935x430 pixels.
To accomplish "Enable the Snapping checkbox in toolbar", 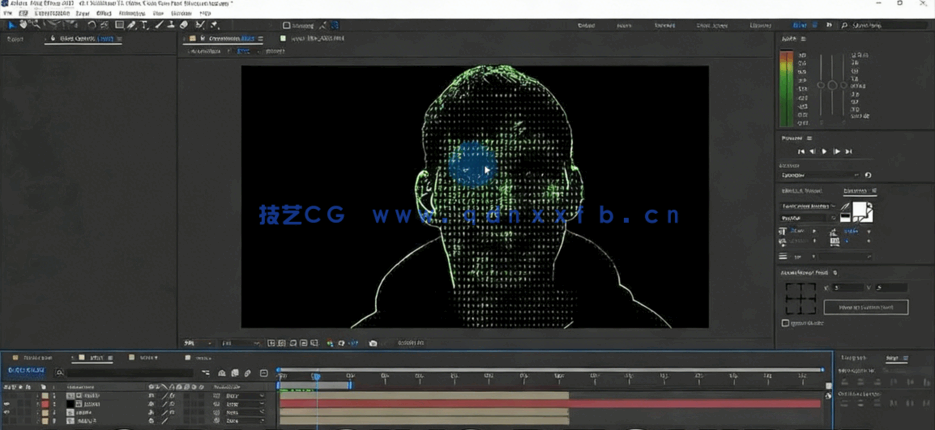I will (287, 26).
